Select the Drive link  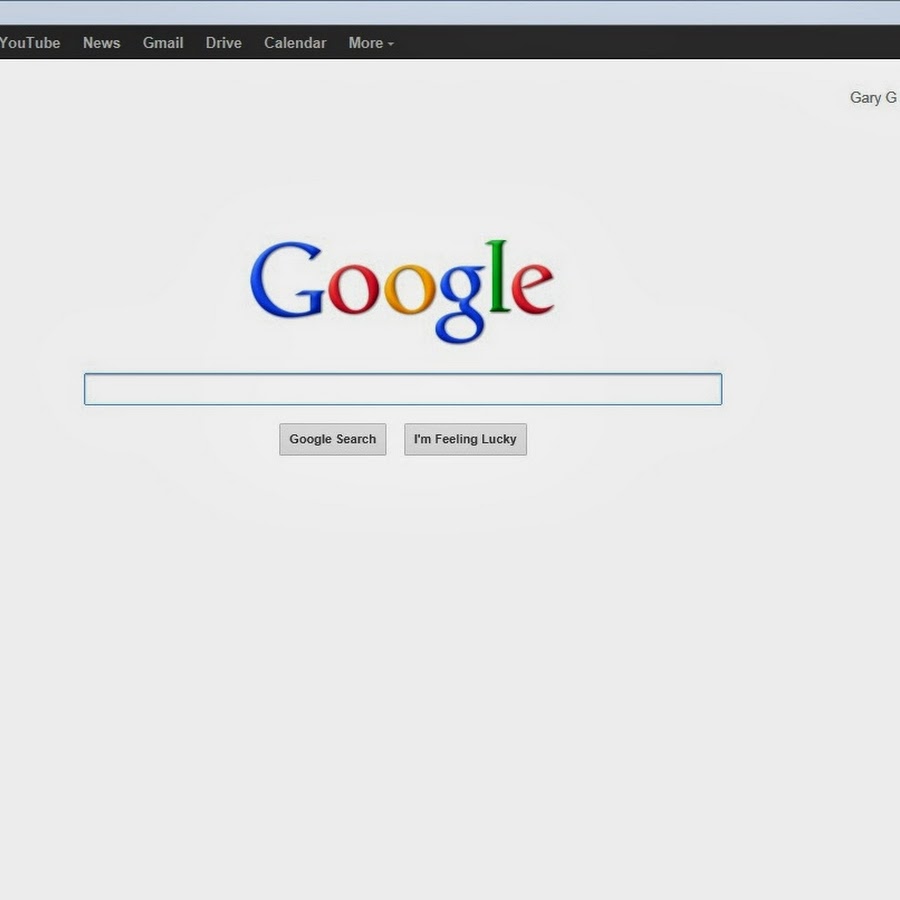[223, 43]
